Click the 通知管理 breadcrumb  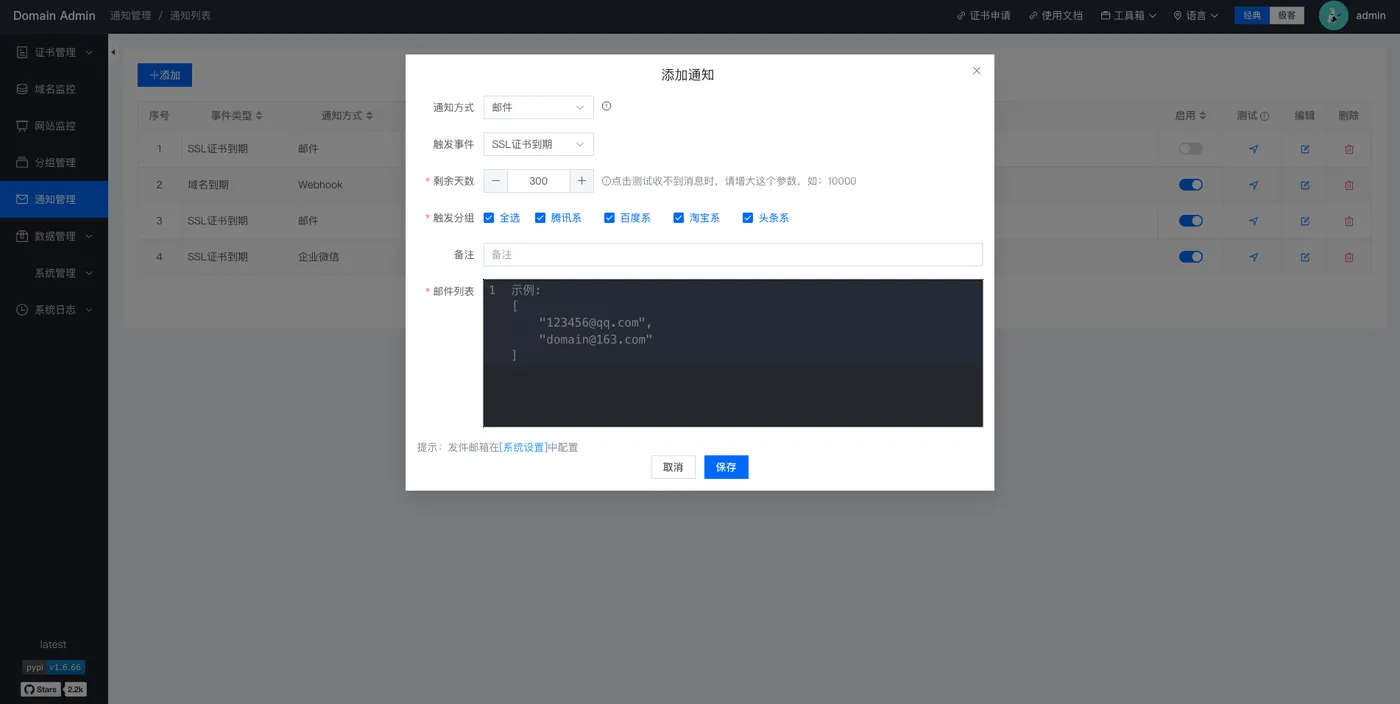tap(130, 15)
